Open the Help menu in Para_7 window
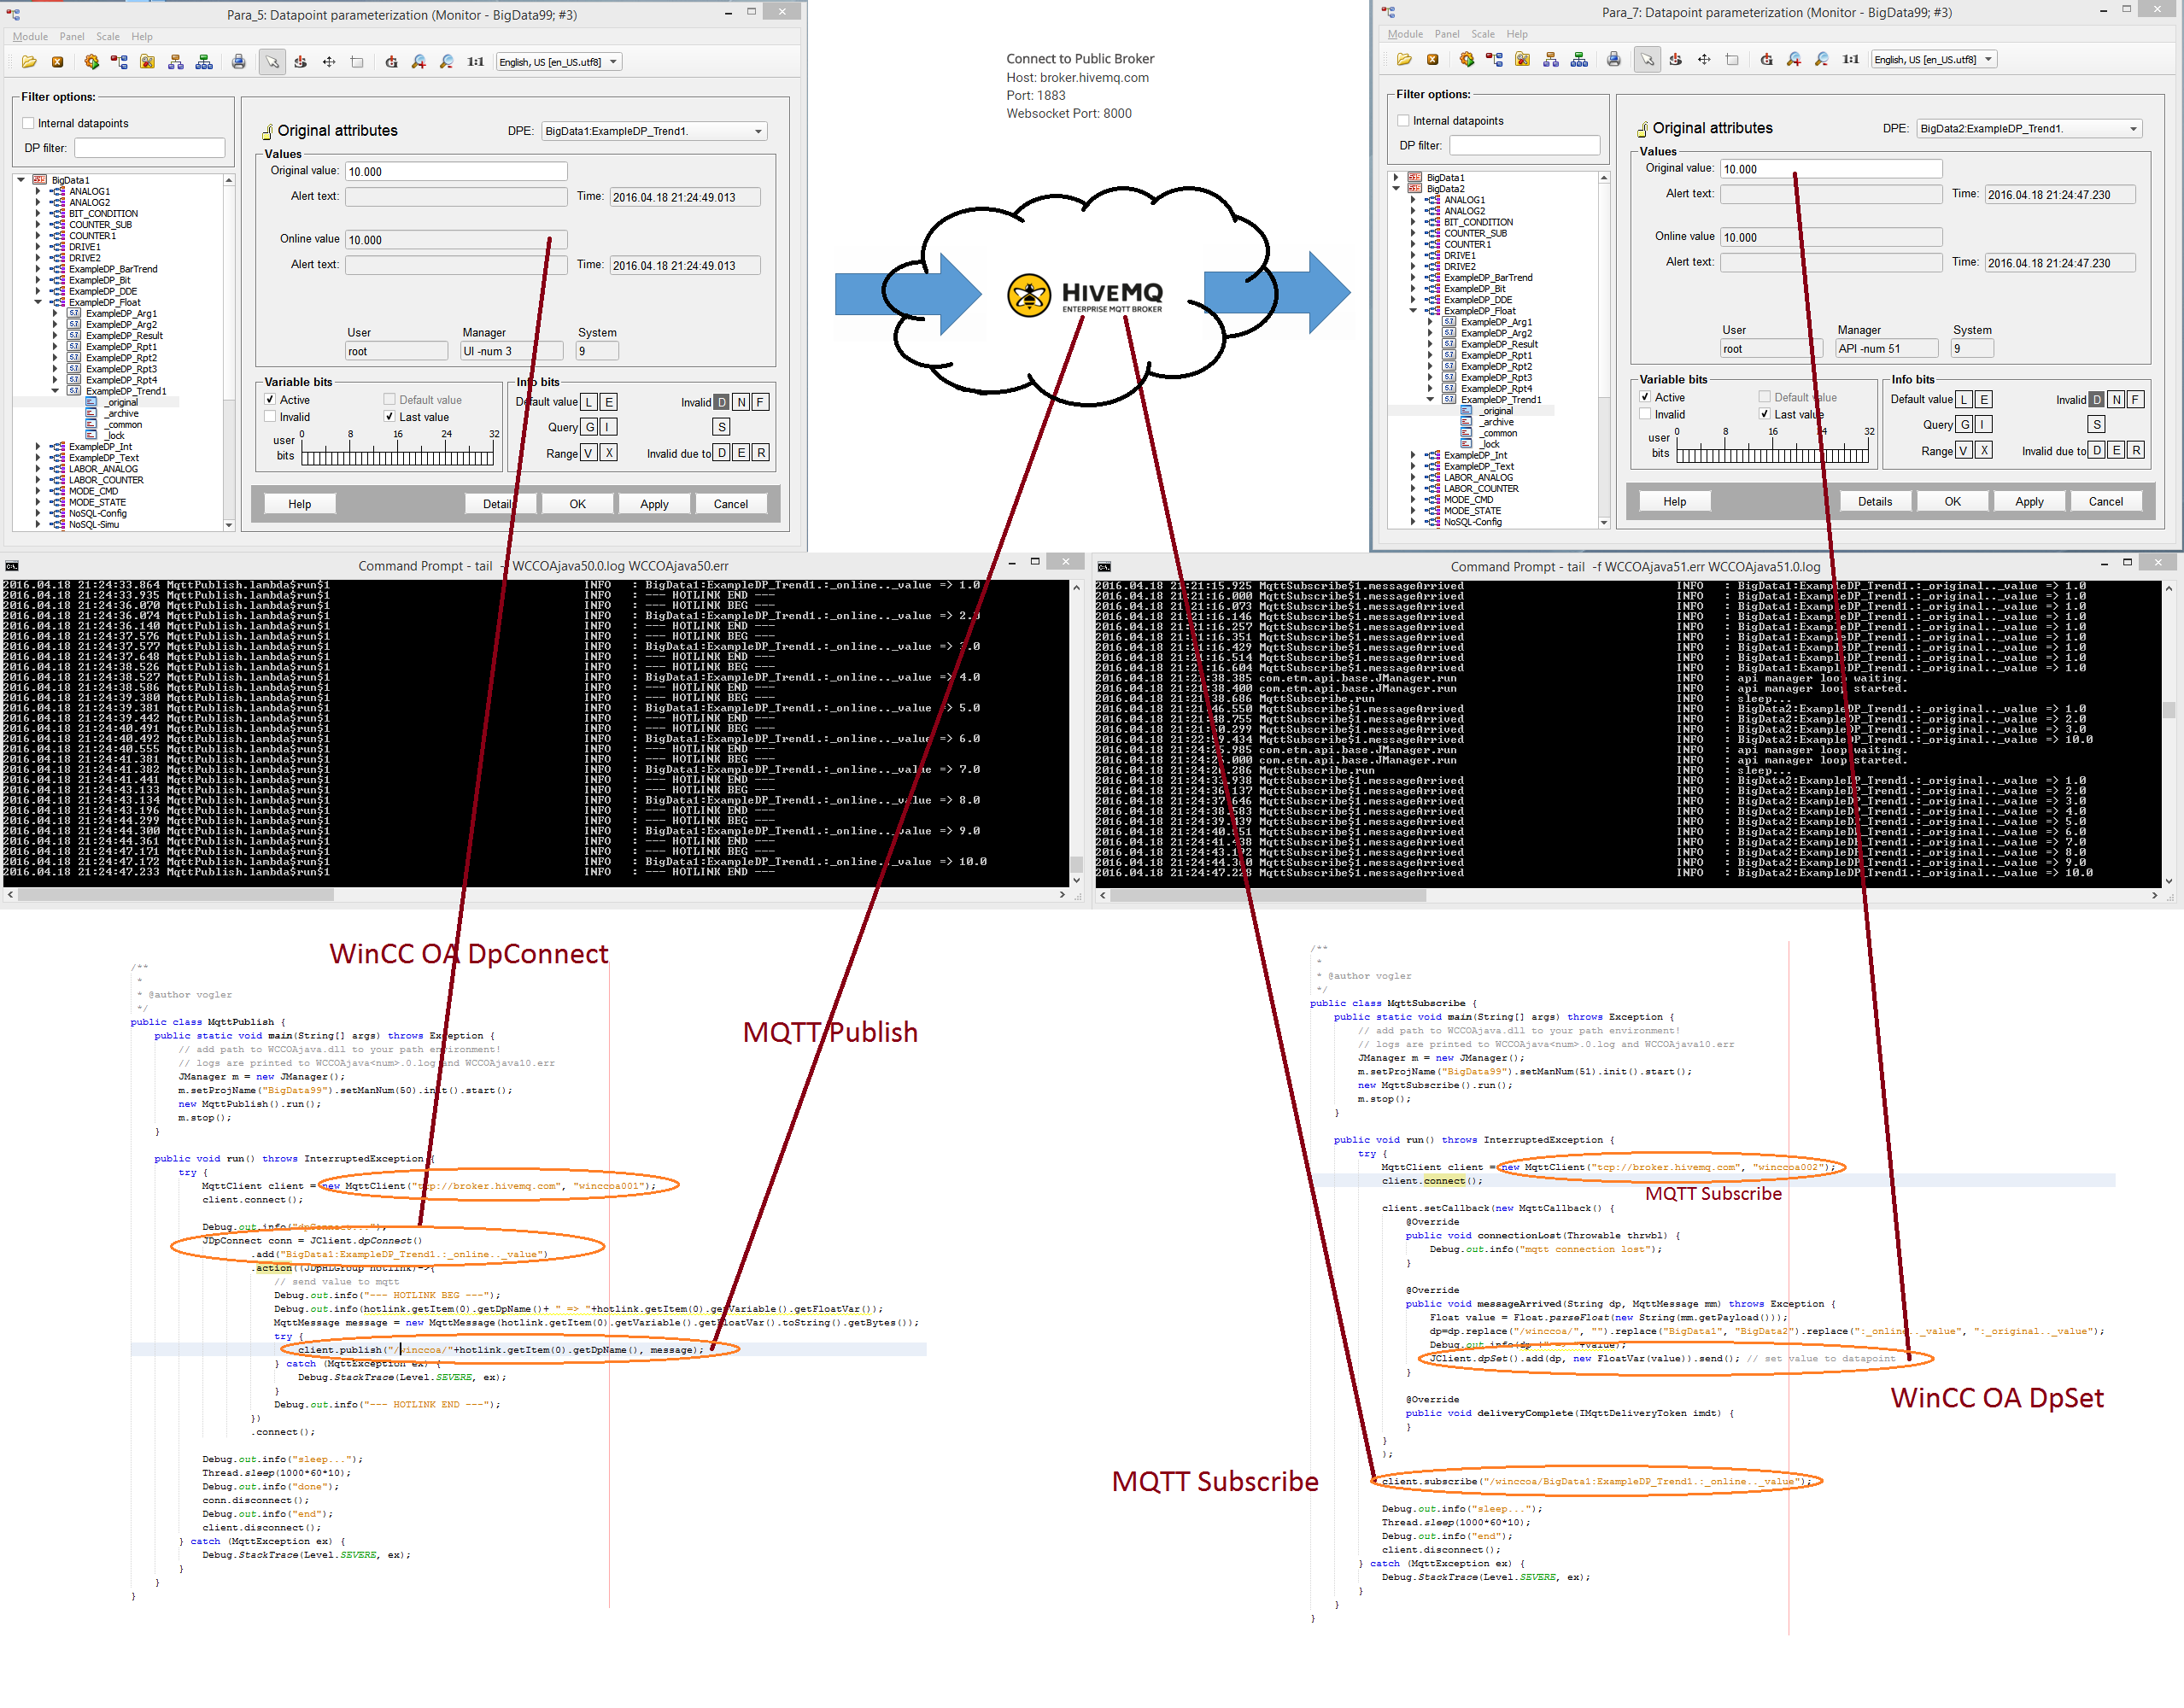This screenshot has width=2184, height=1708. [1517, 35]
